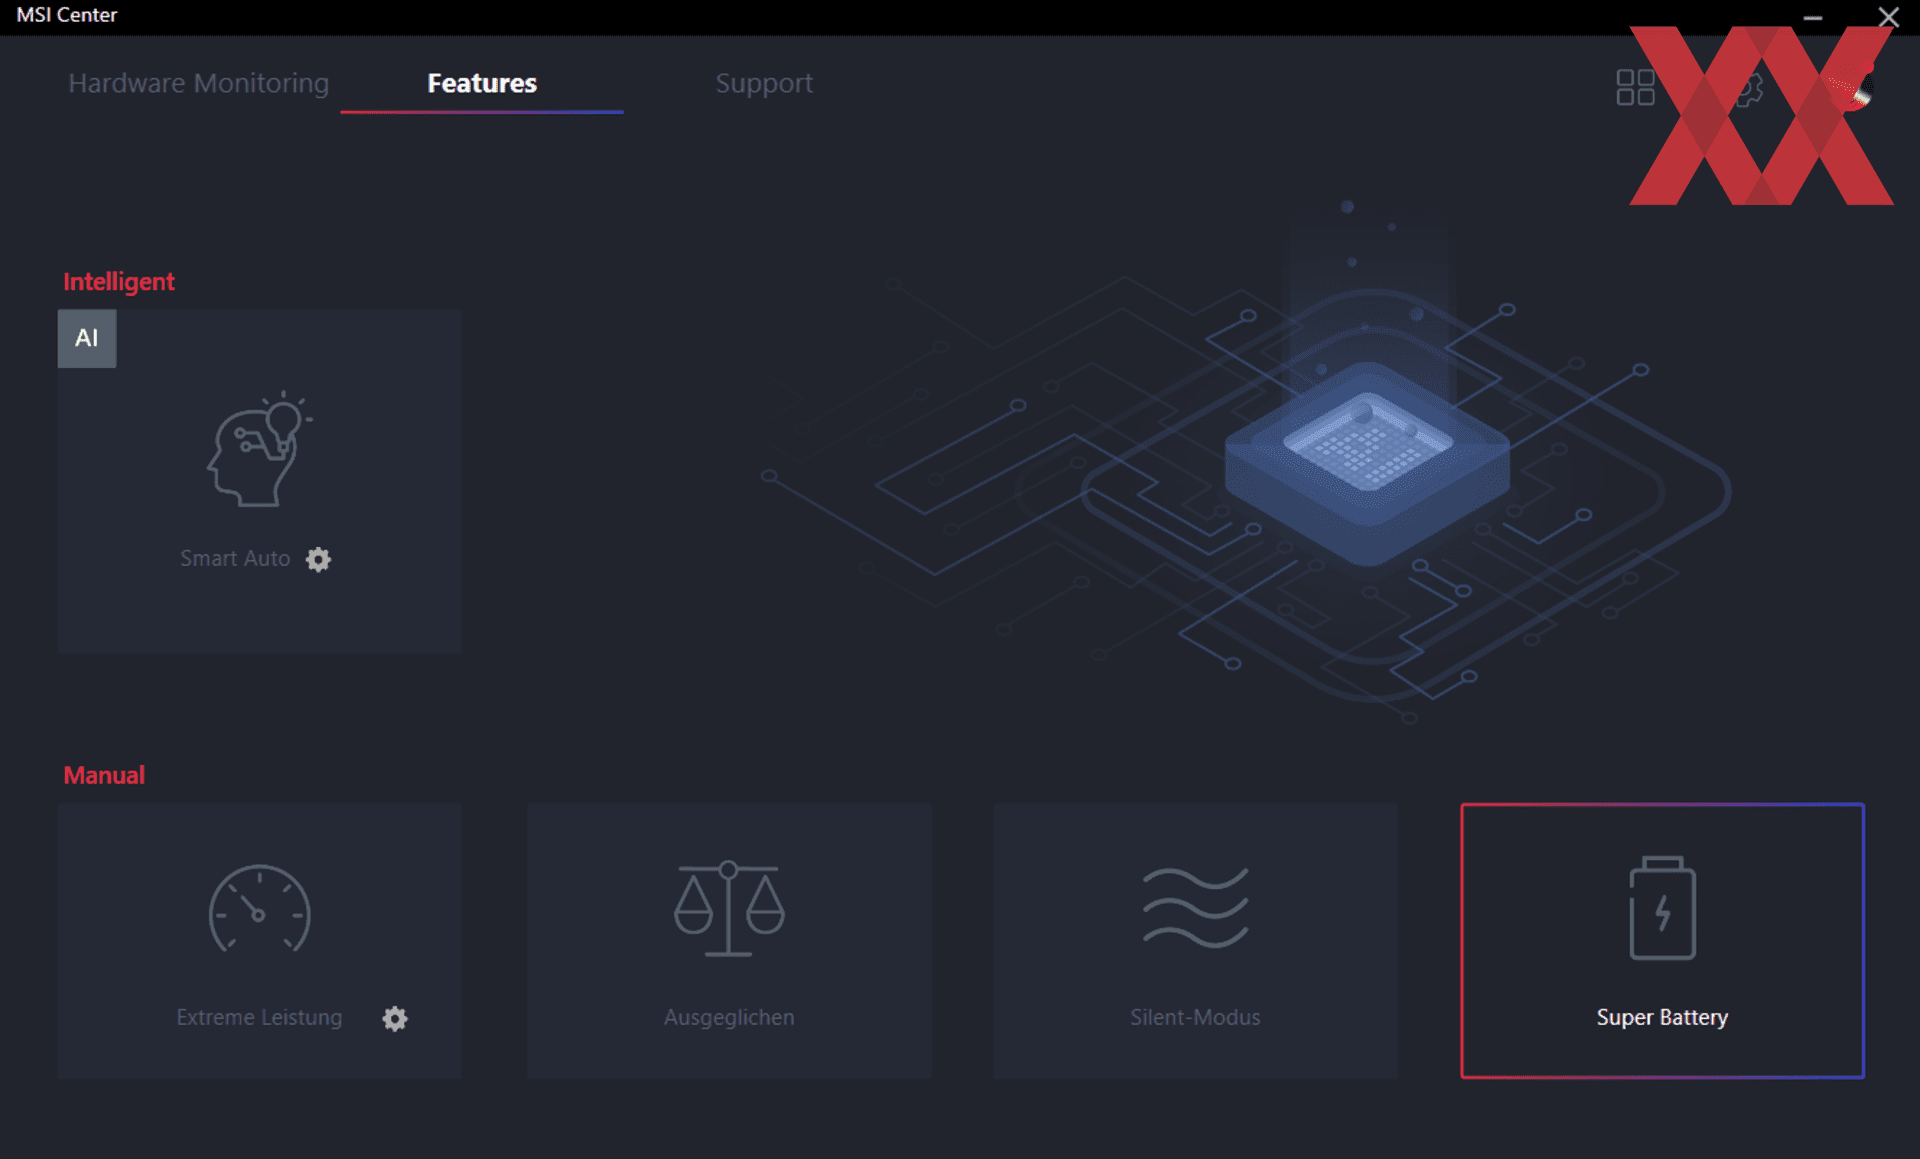Open the apps grid icon
The height and width of the screenshot is (1159, 1920).
point(1635,88)
